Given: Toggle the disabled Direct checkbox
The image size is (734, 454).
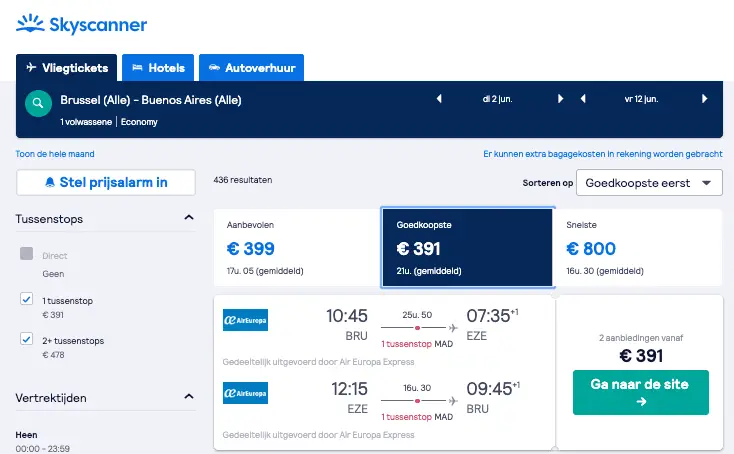Looking at the screenshot, I should [27, 254].
